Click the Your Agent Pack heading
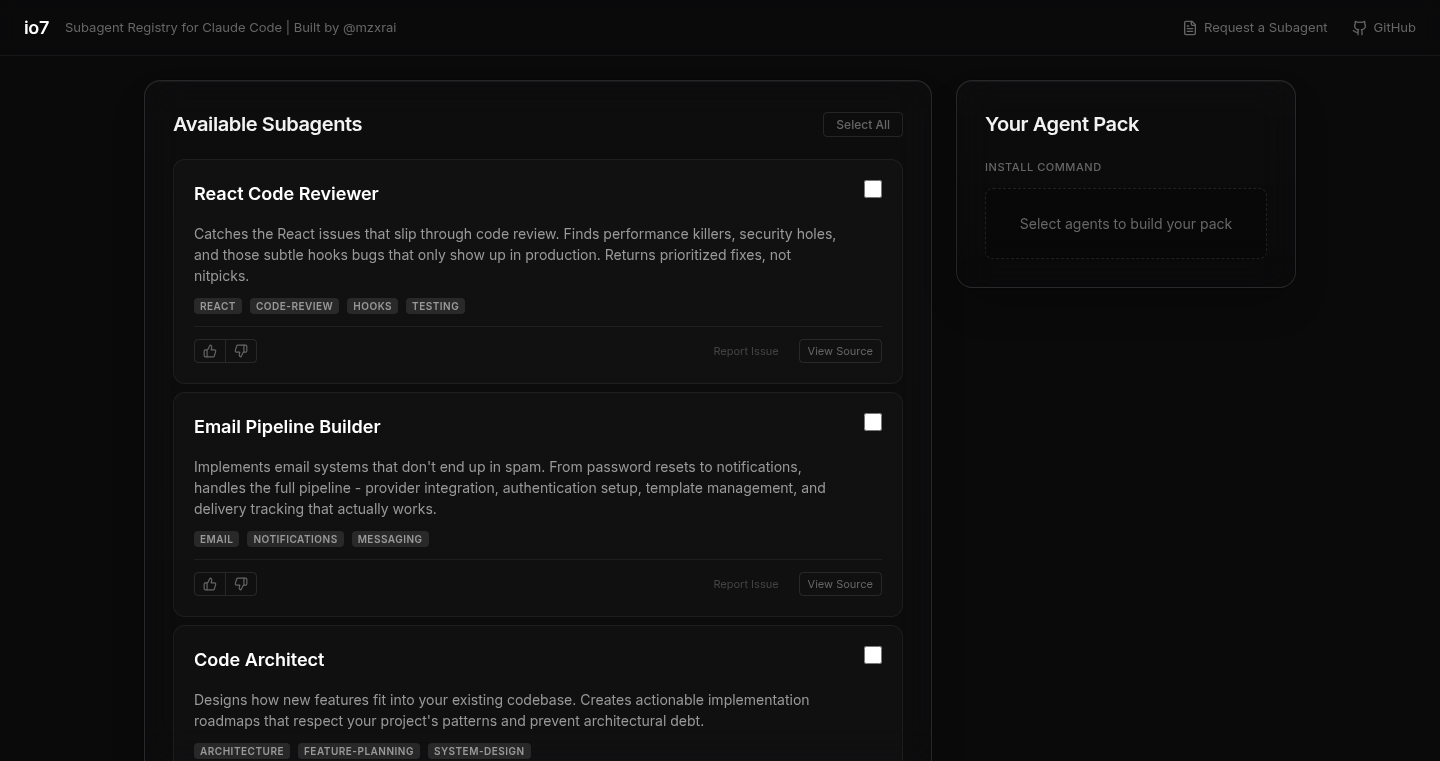 (1062, 125)
